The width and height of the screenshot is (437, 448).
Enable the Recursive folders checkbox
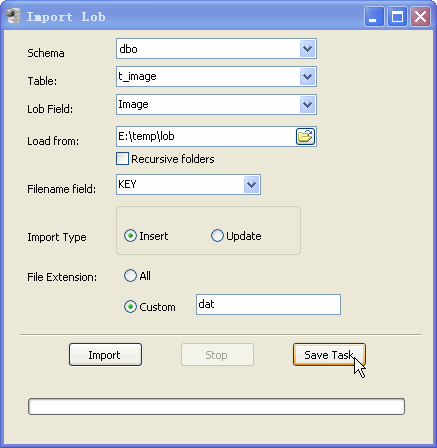click(122, 159)
